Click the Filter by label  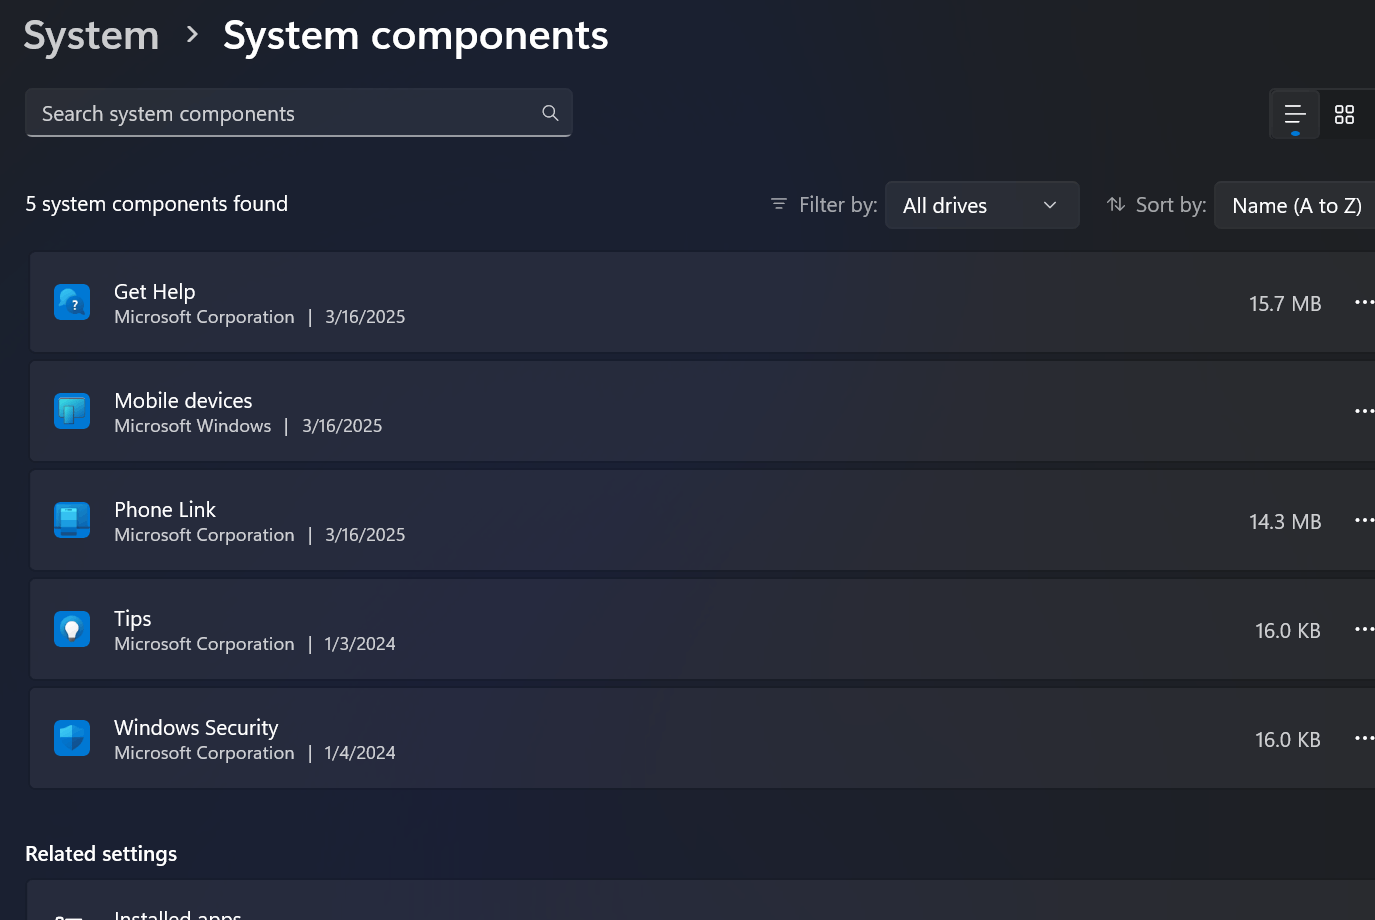838,205
